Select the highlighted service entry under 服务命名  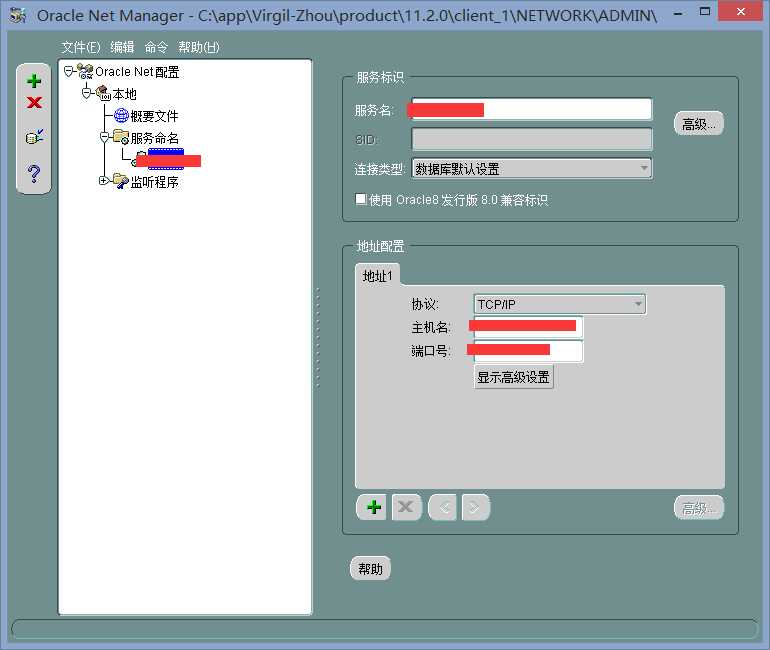[166, 160]
